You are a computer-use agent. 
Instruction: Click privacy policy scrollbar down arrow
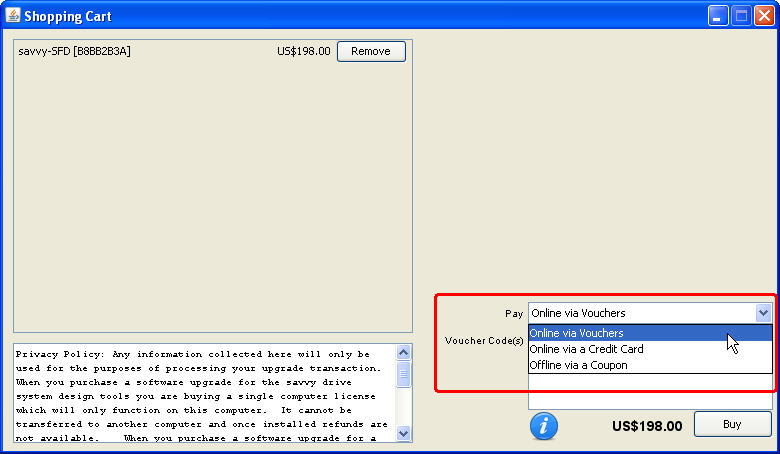(403, 433)
